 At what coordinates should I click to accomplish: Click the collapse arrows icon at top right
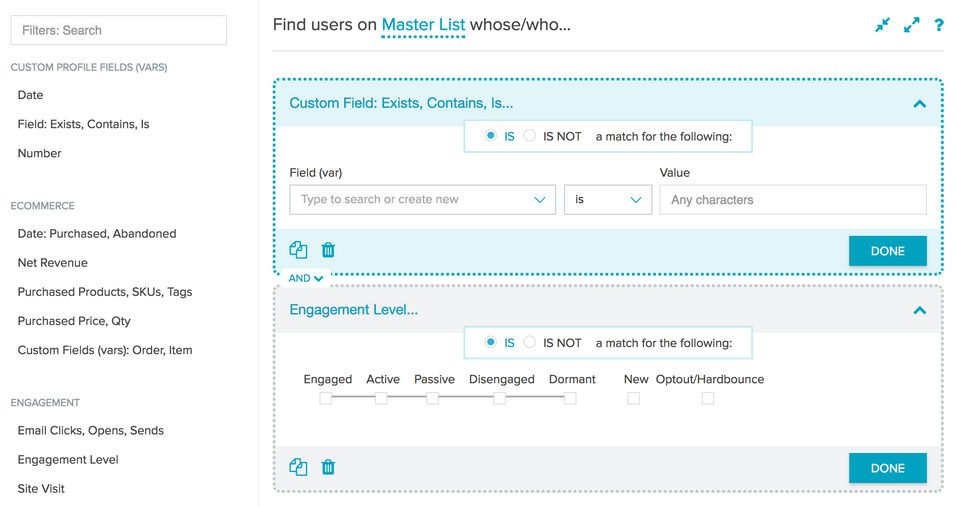882,25
